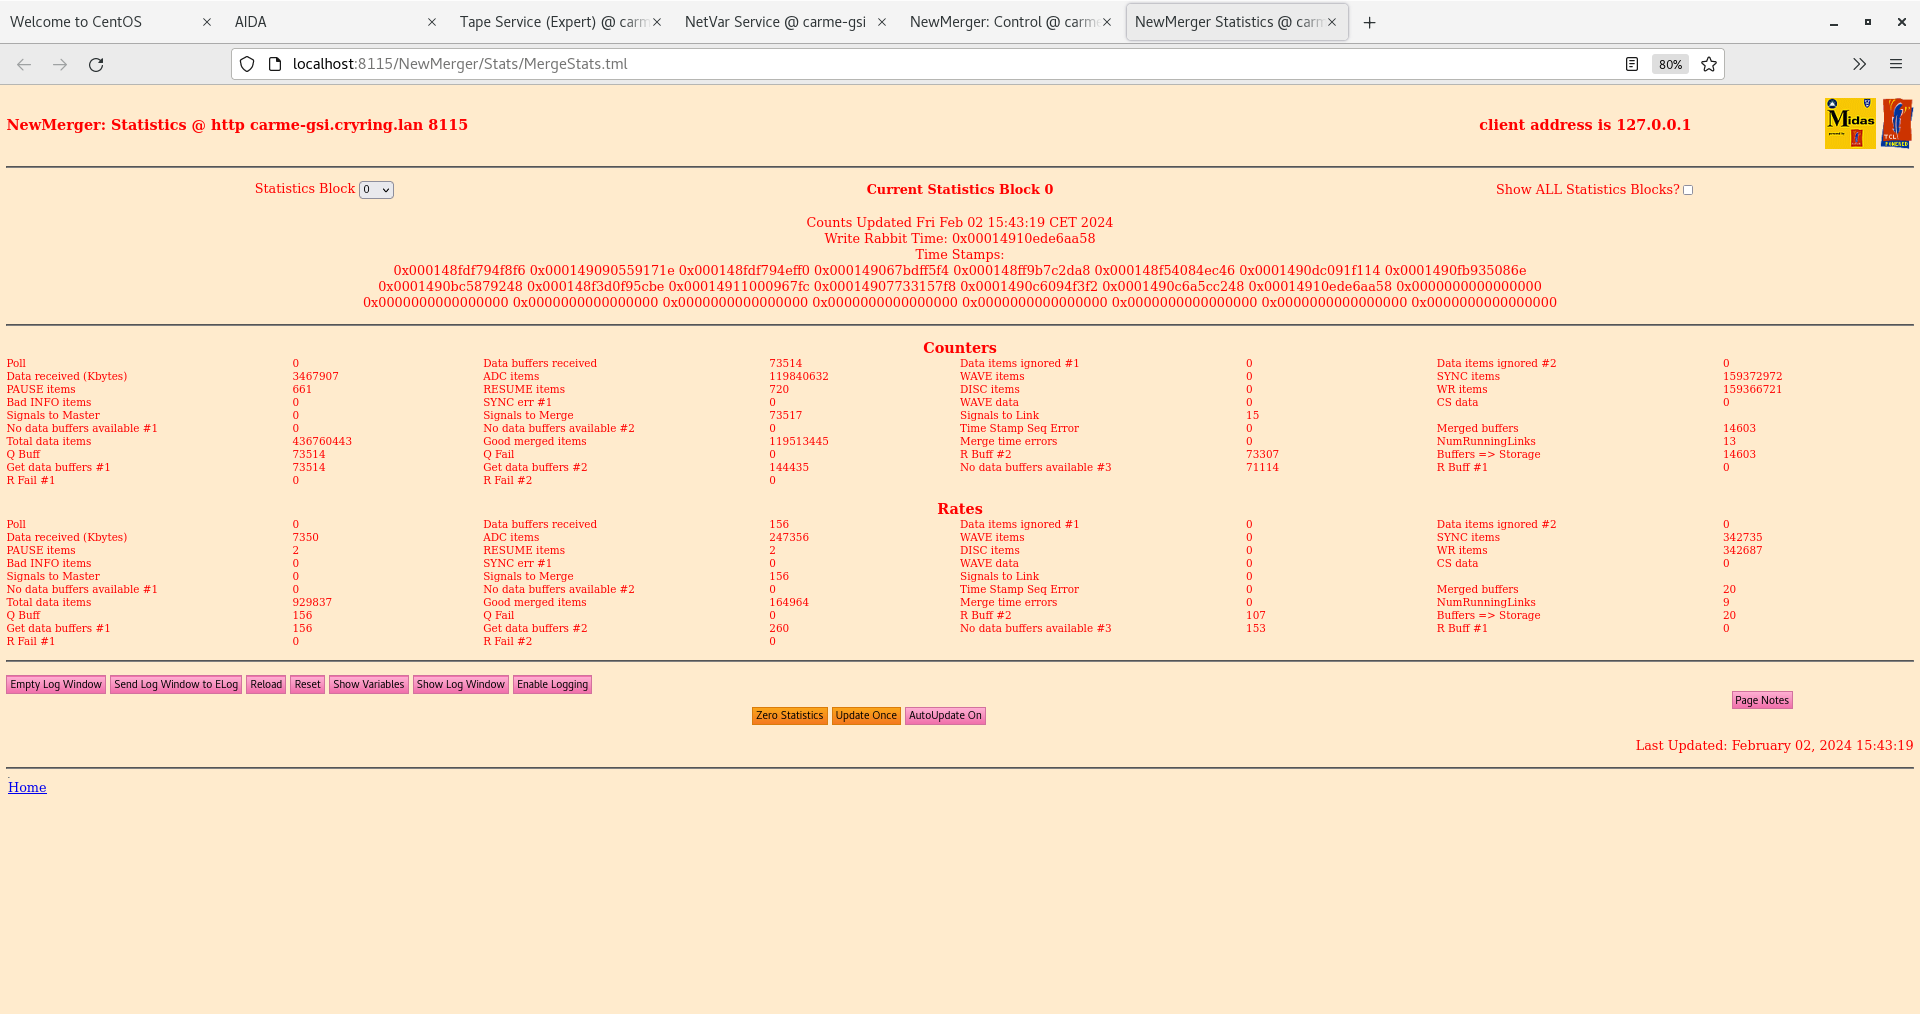Click the Counters section heading
The height and width of the screenshot is (1014, 1920).
point(960,348)
